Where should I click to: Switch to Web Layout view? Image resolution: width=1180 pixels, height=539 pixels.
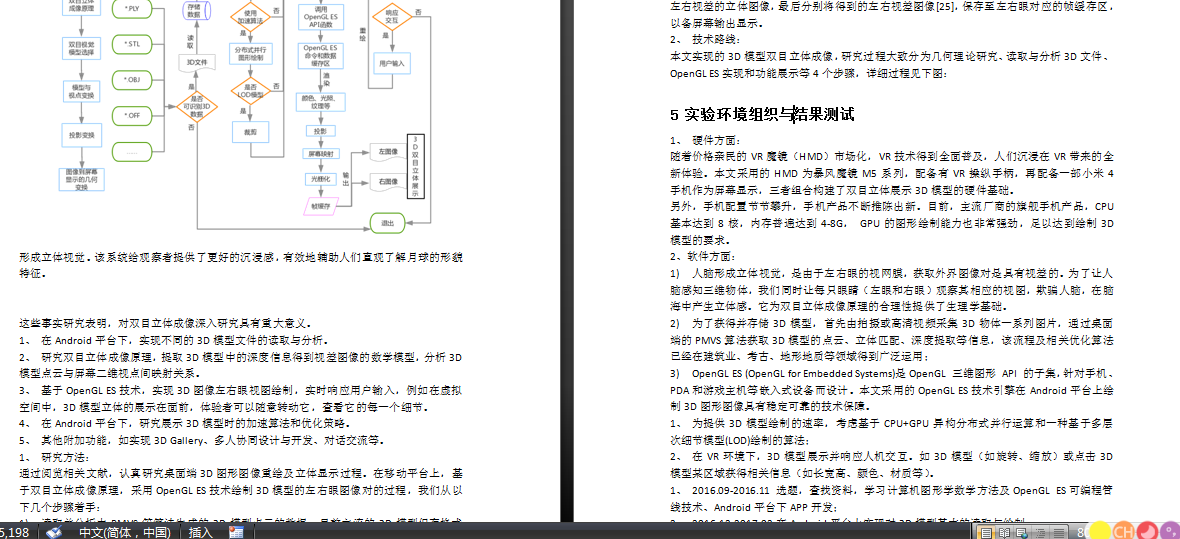point(1021,532)
